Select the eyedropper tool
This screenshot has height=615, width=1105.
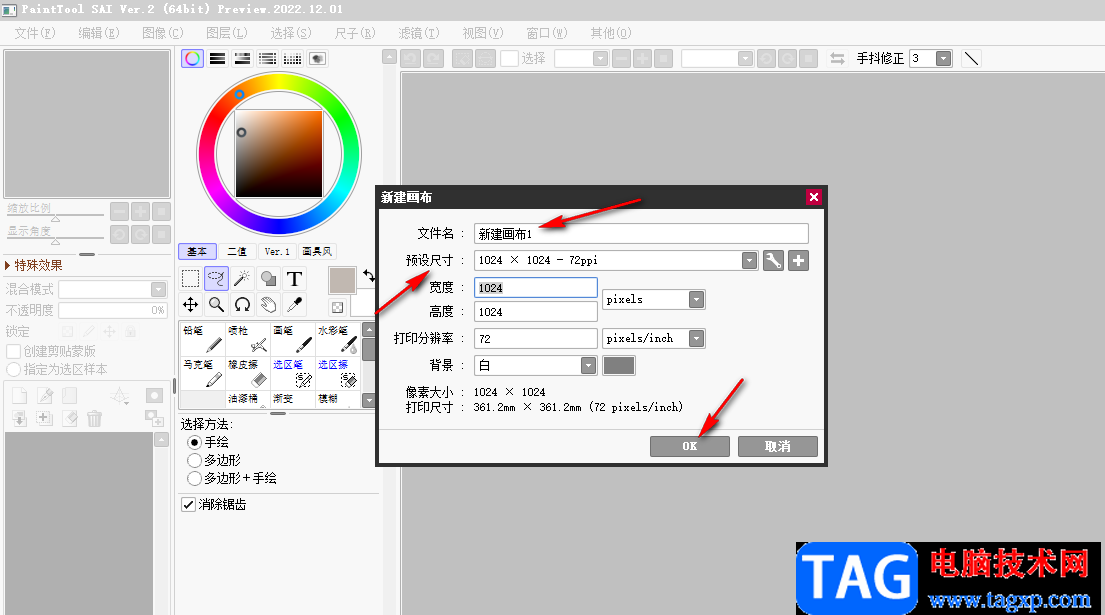point(295,304)
